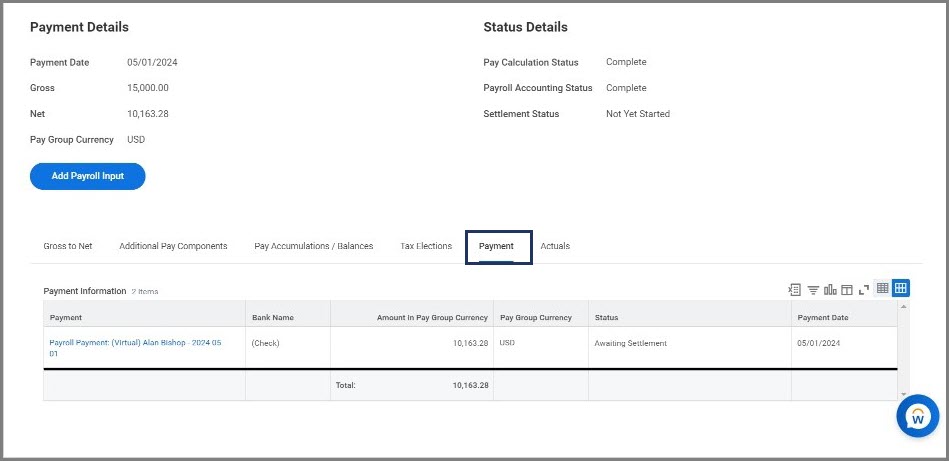This screenshot has width=949, height=461.
Task: Open the column preferences icon
Action: [x=846, y=290]
